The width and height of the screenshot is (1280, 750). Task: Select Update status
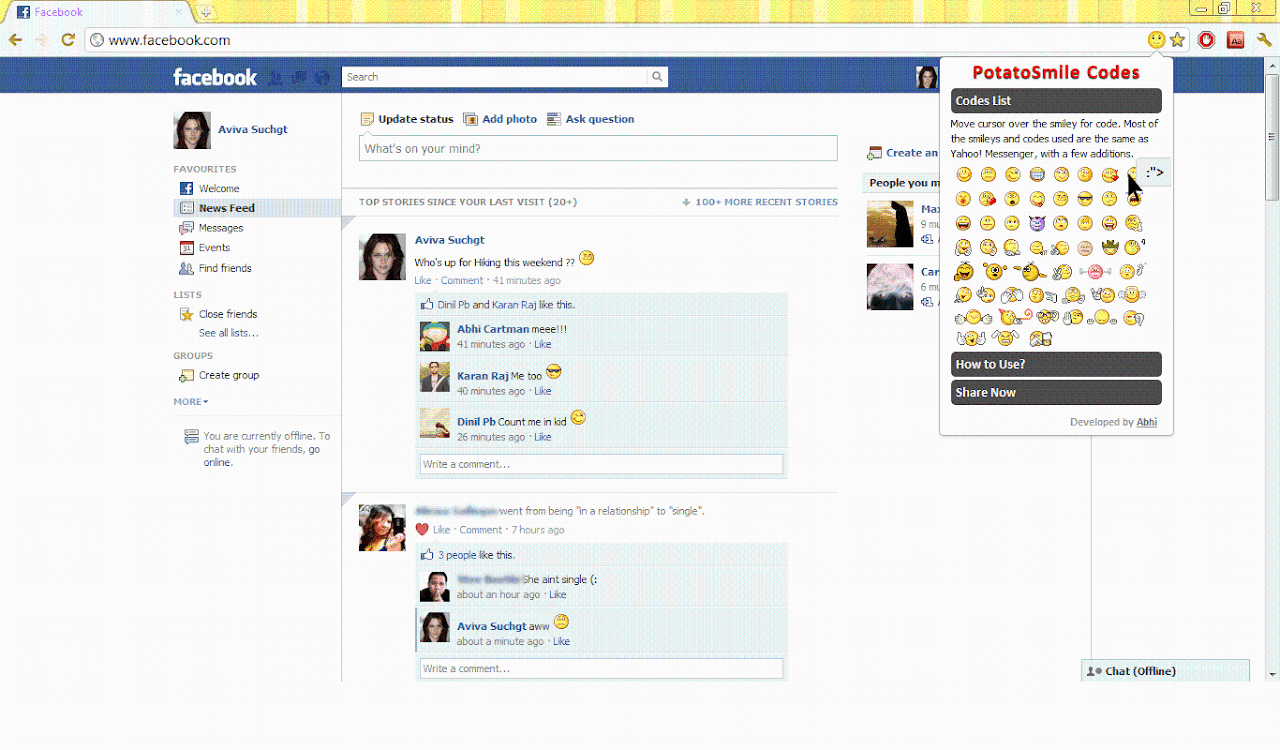[406, 119]
